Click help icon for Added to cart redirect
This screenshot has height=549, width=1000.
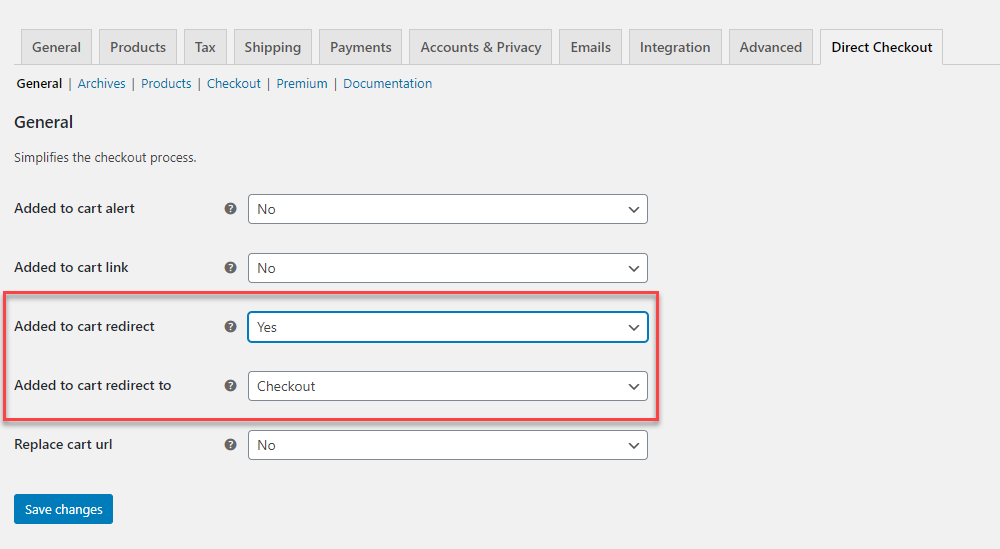tap(230, 326)
